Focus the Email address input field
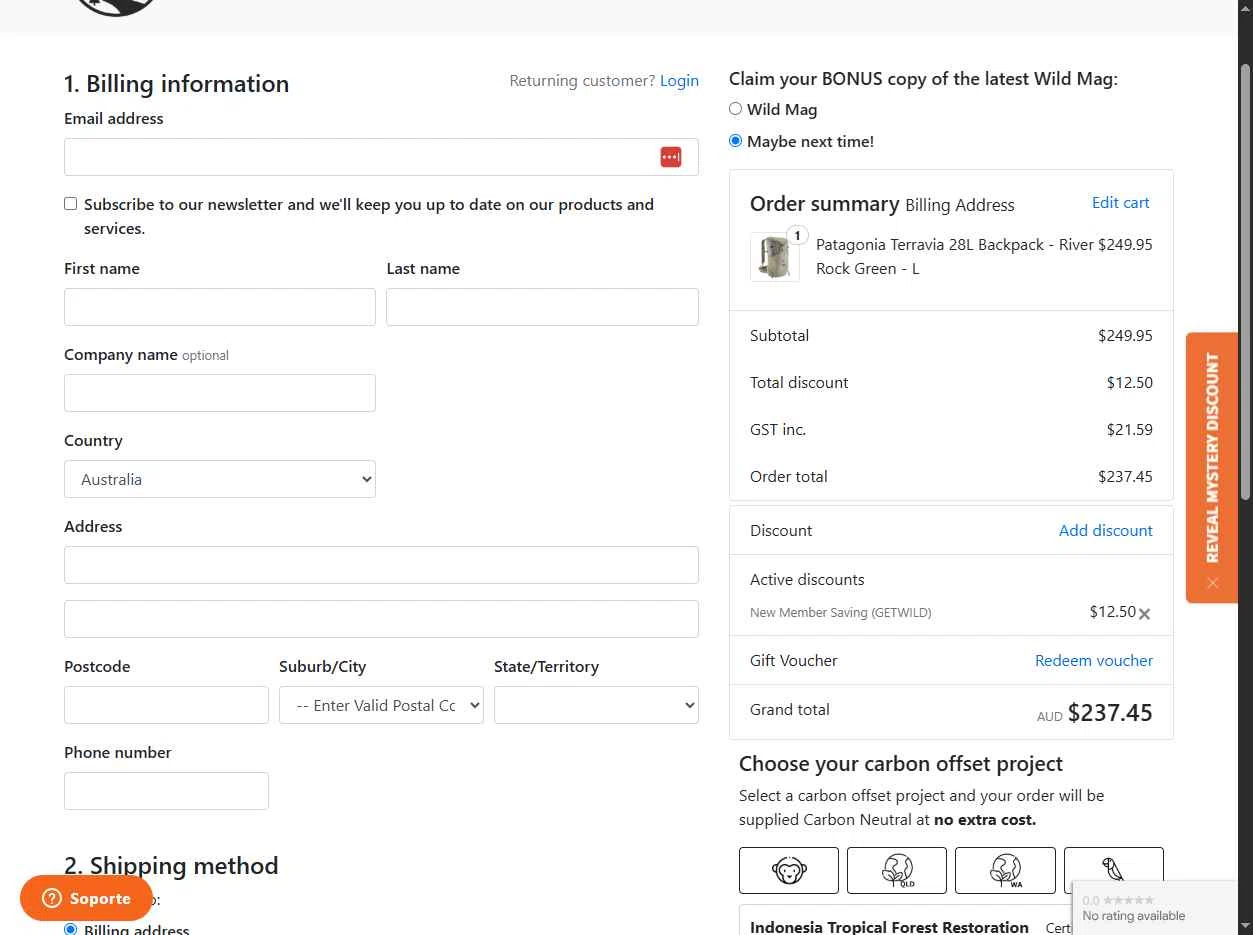 point(381,157)
